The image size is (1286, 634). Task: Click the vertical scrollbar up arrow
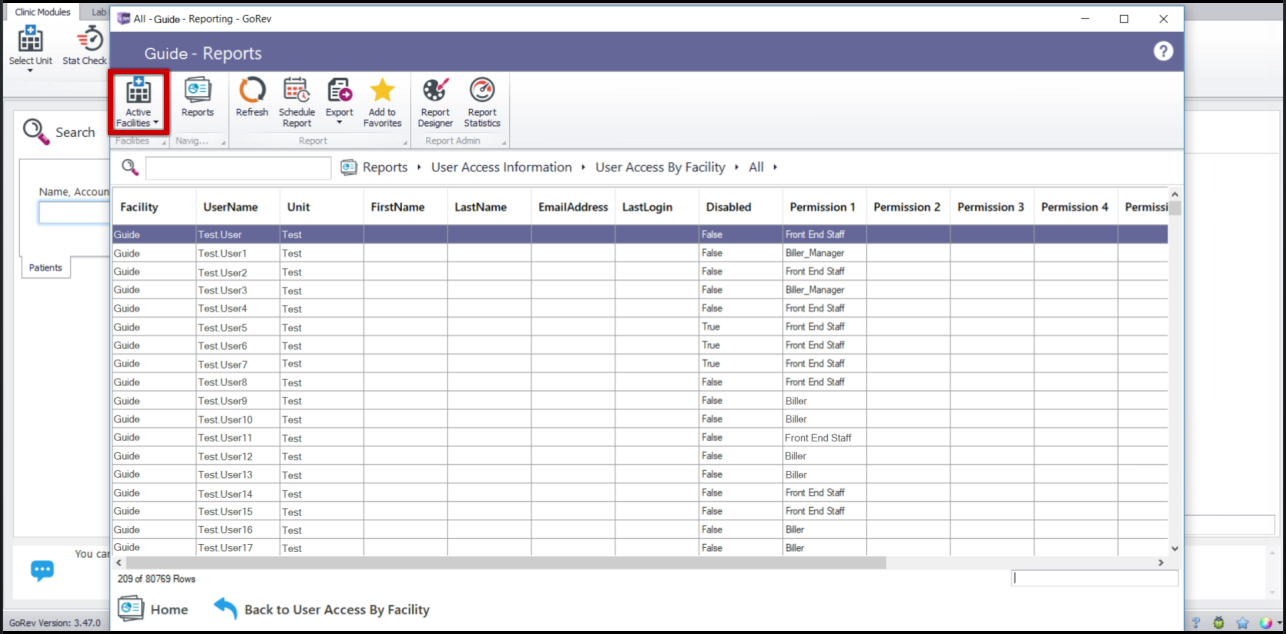(x=1175, y=194)
